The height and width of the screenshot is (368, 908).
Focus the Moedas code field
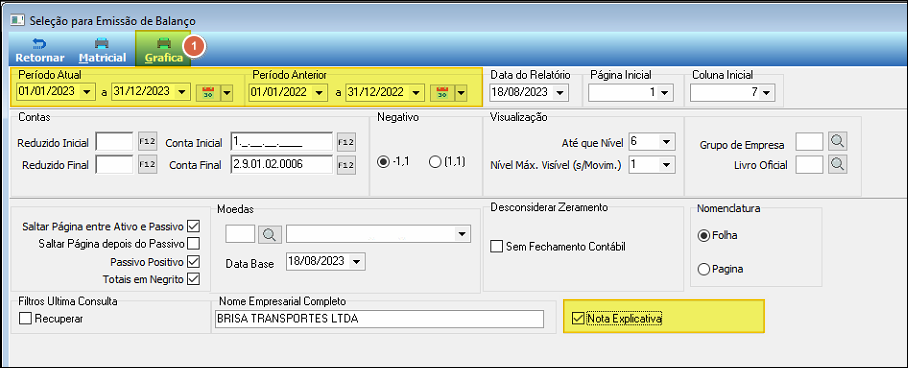click(x=240, y=234)
